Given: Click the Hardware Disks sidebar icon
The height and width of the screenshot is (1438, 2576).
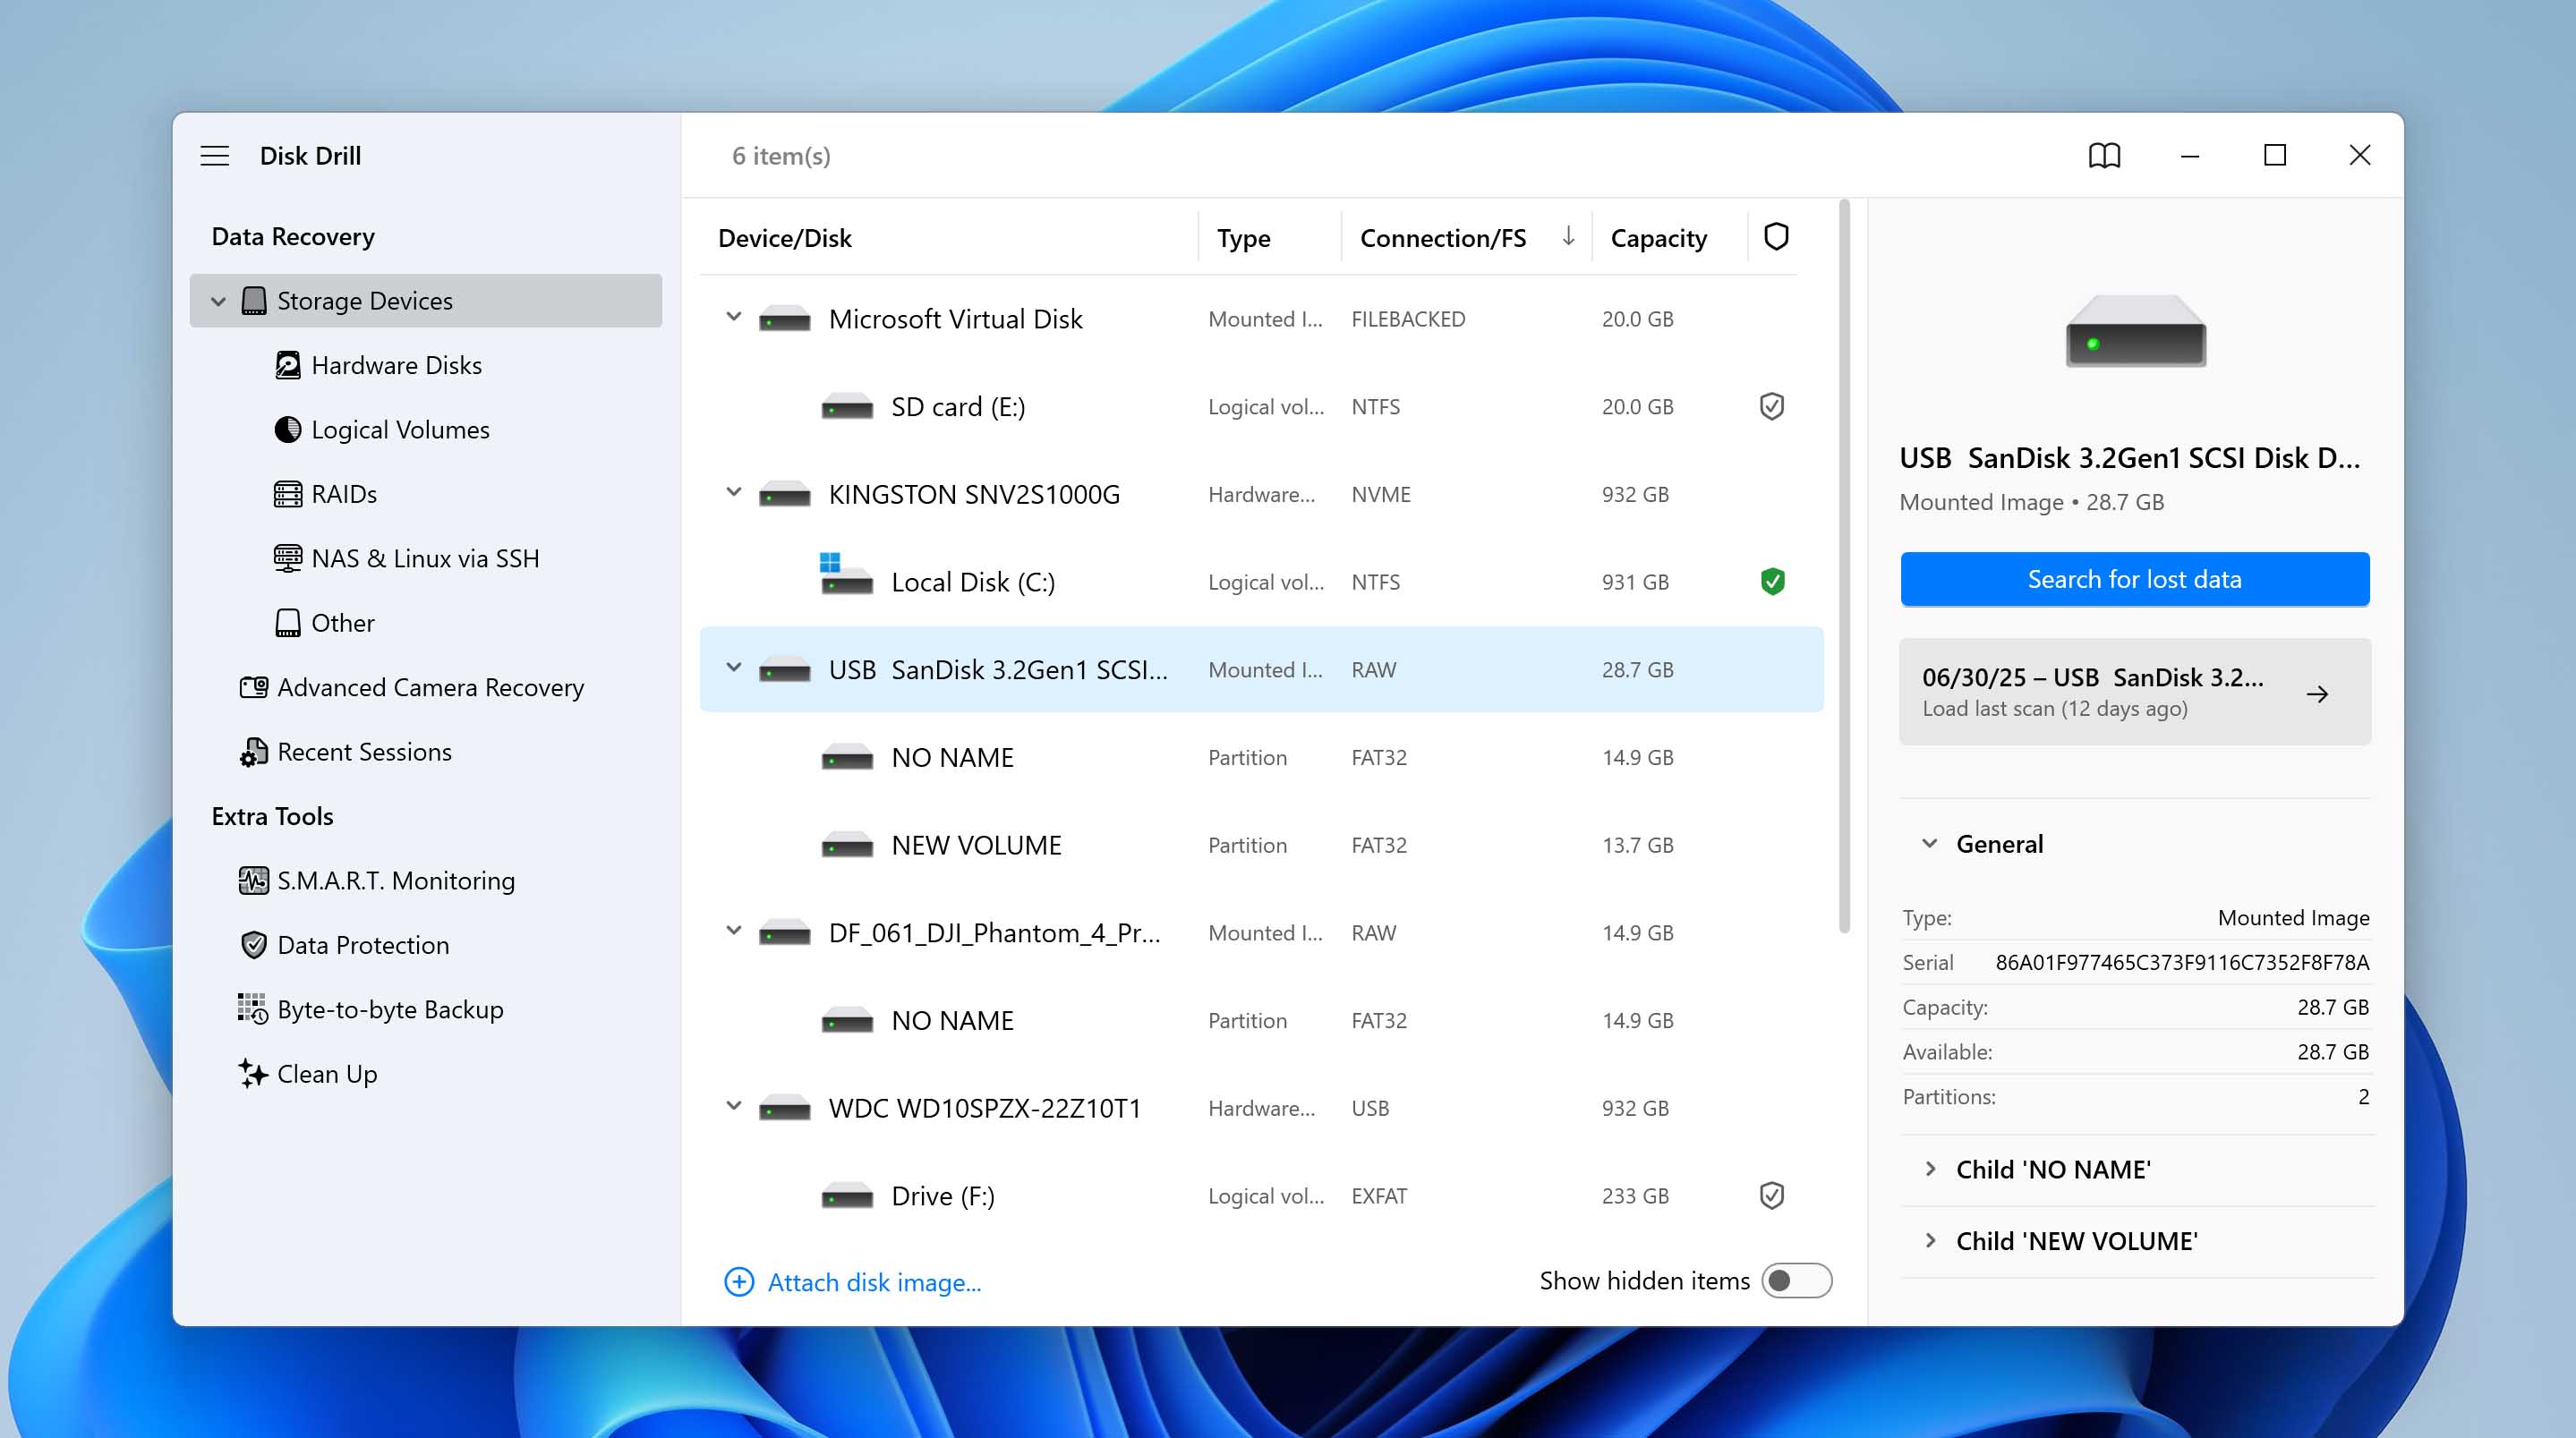Looking at the screenshot, I should (288, 365).
